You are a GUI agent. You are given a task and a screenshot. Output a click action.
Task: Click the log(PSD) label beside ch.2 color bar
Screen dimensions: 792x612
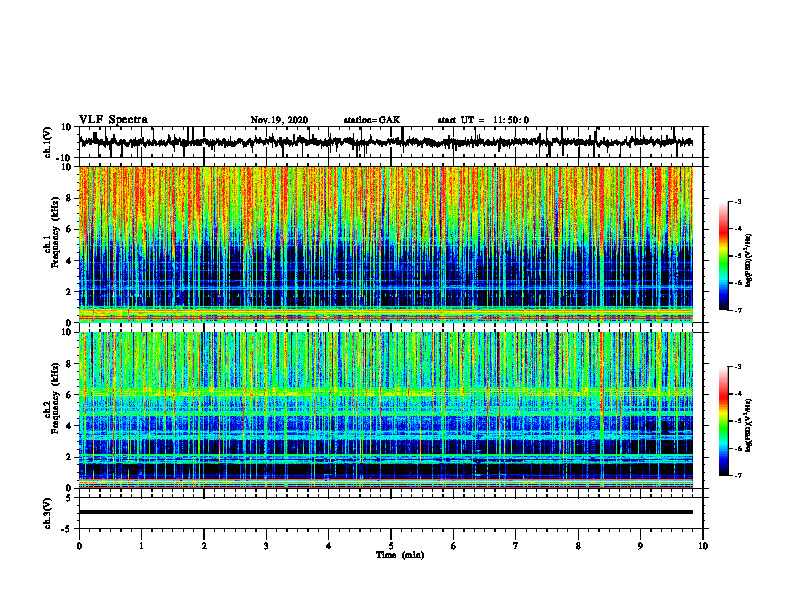[750, 426]
